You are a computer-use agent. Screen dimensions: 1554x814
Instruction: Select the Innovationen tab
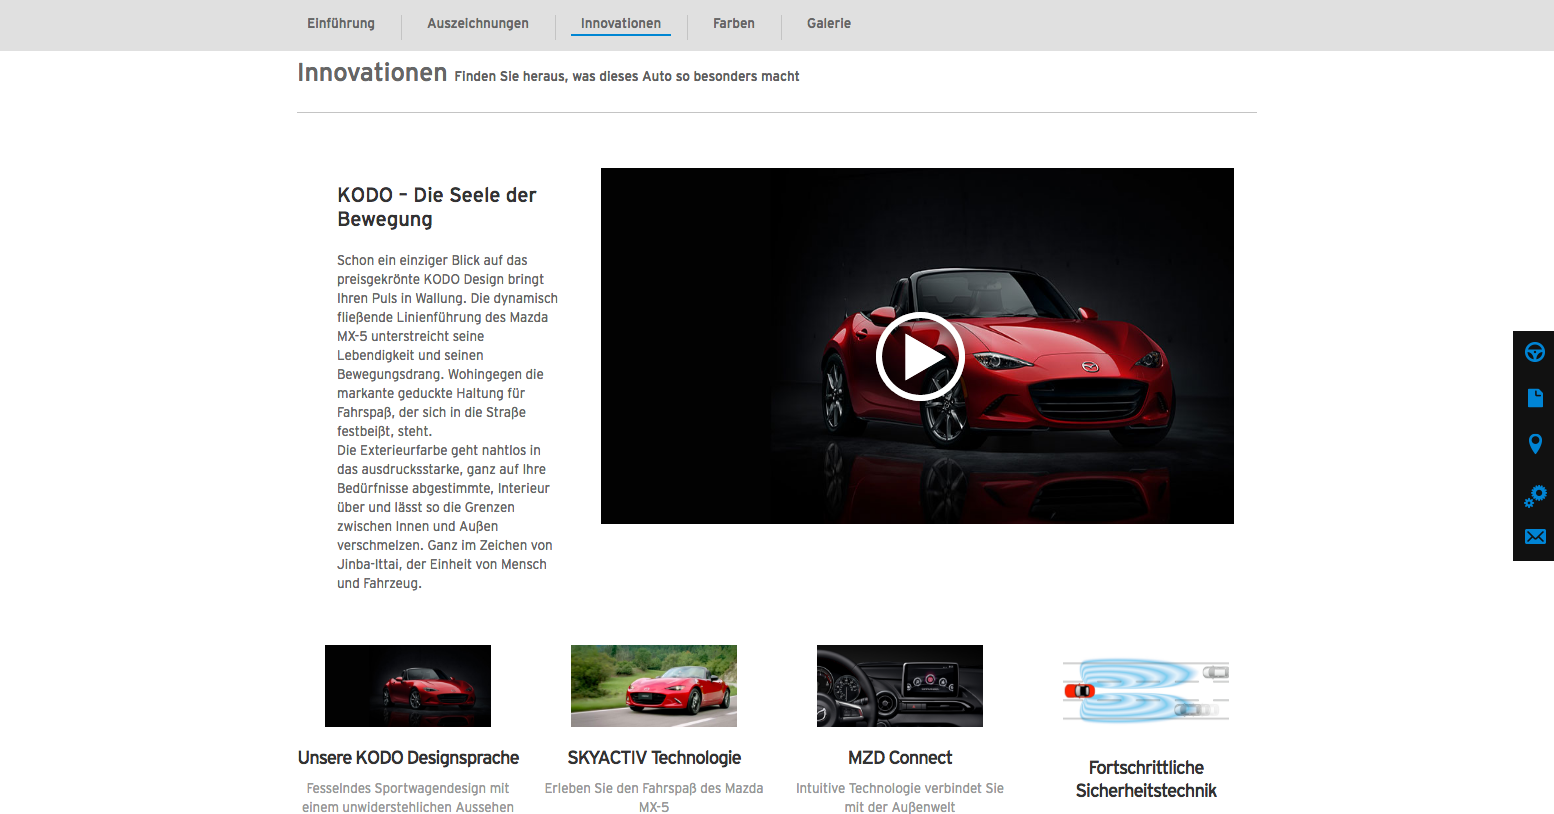[621, 23]
